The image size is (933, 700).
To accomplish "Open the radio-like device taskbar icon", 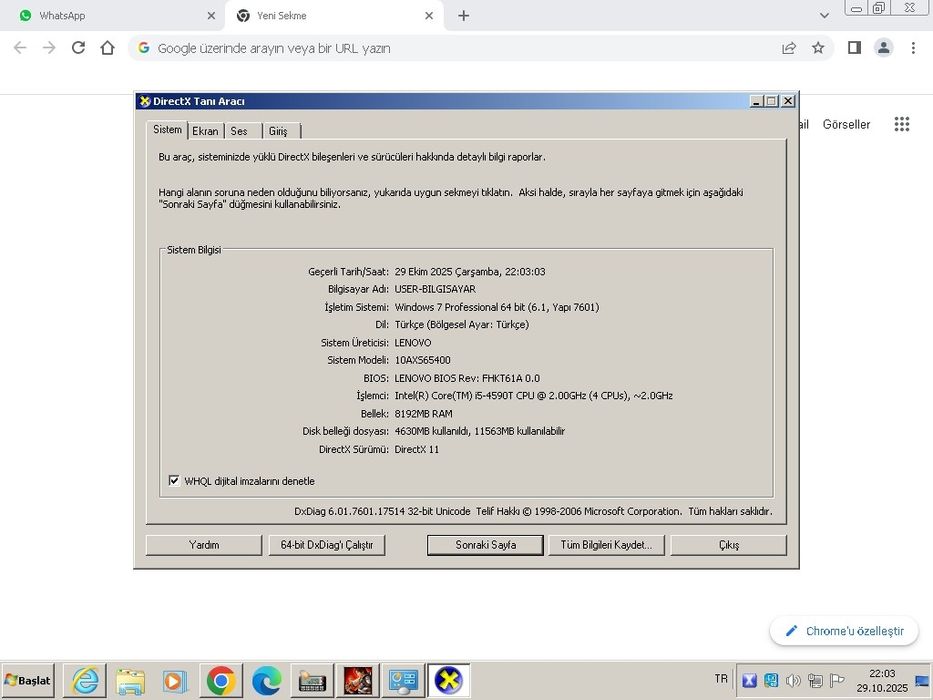I will click(312, 680).
